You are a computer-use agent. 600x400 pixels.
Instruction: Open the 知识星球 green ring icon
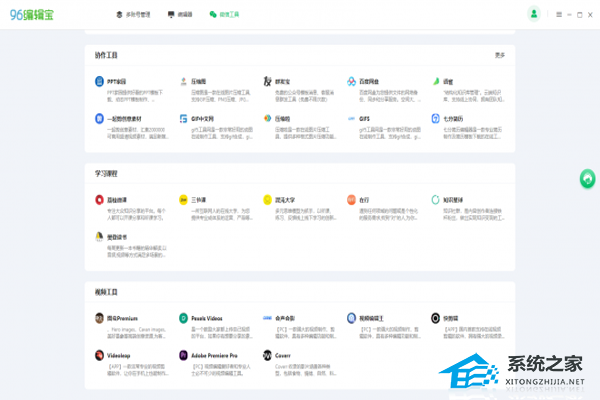coord(435,199)
